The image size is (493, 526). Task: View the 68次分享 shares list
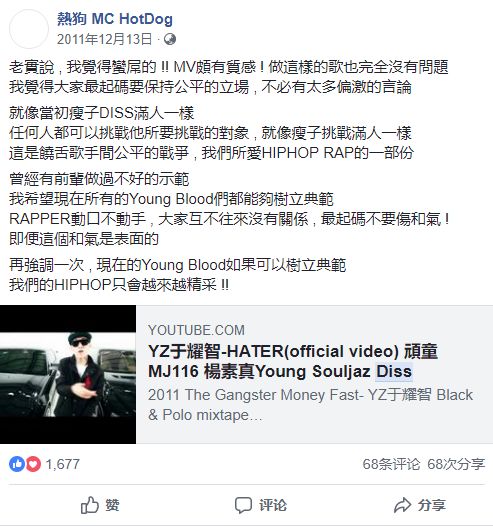(456, 464)
